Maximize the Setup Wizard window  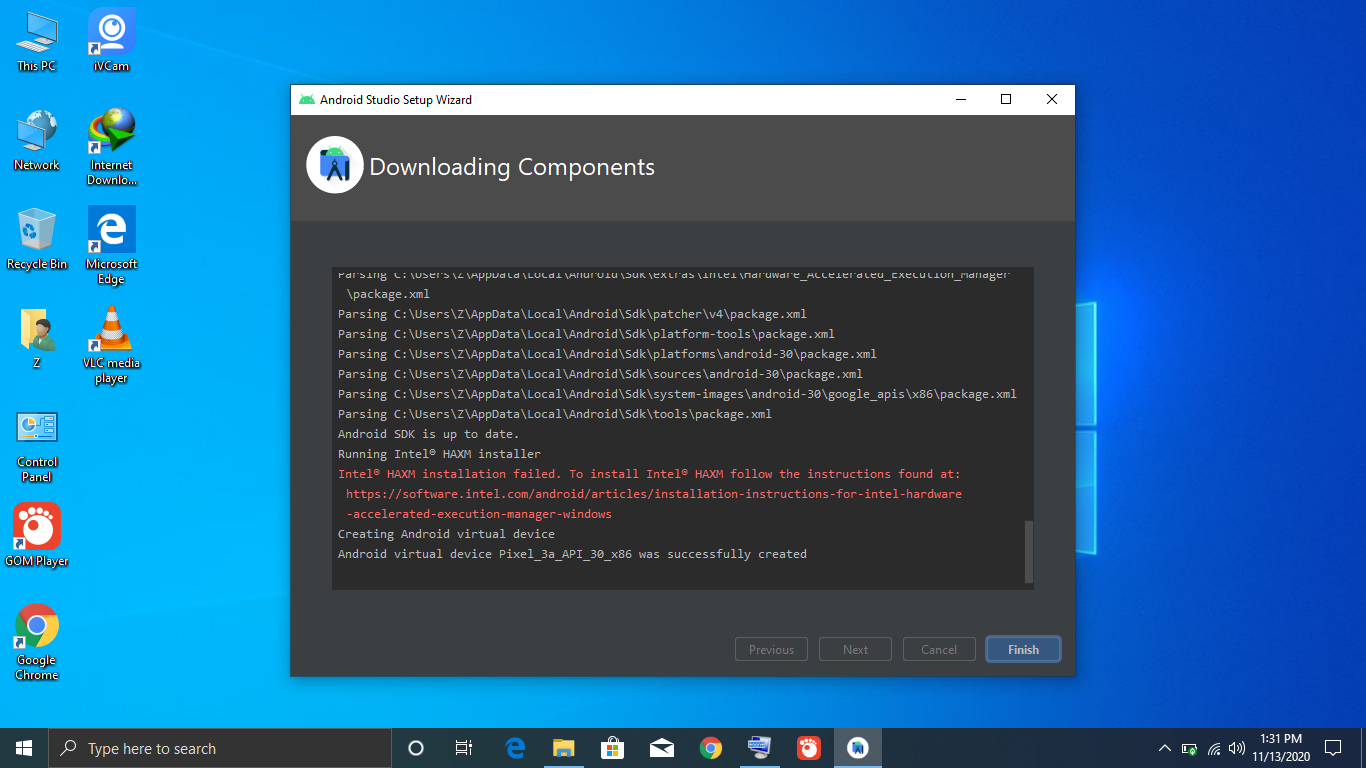coord(1006,99)
